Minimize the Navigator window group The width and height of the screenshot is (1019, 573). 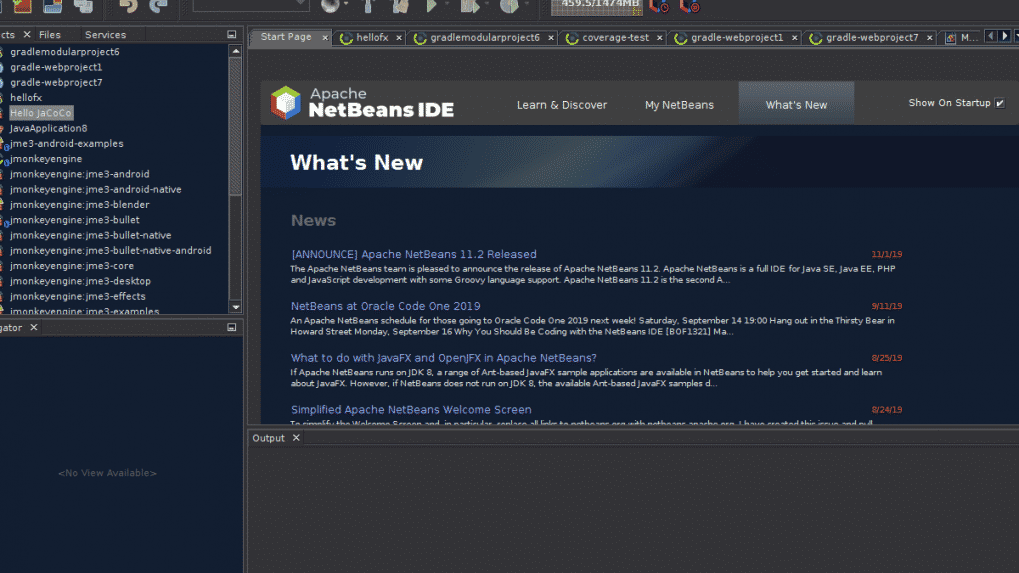(231, 327)
